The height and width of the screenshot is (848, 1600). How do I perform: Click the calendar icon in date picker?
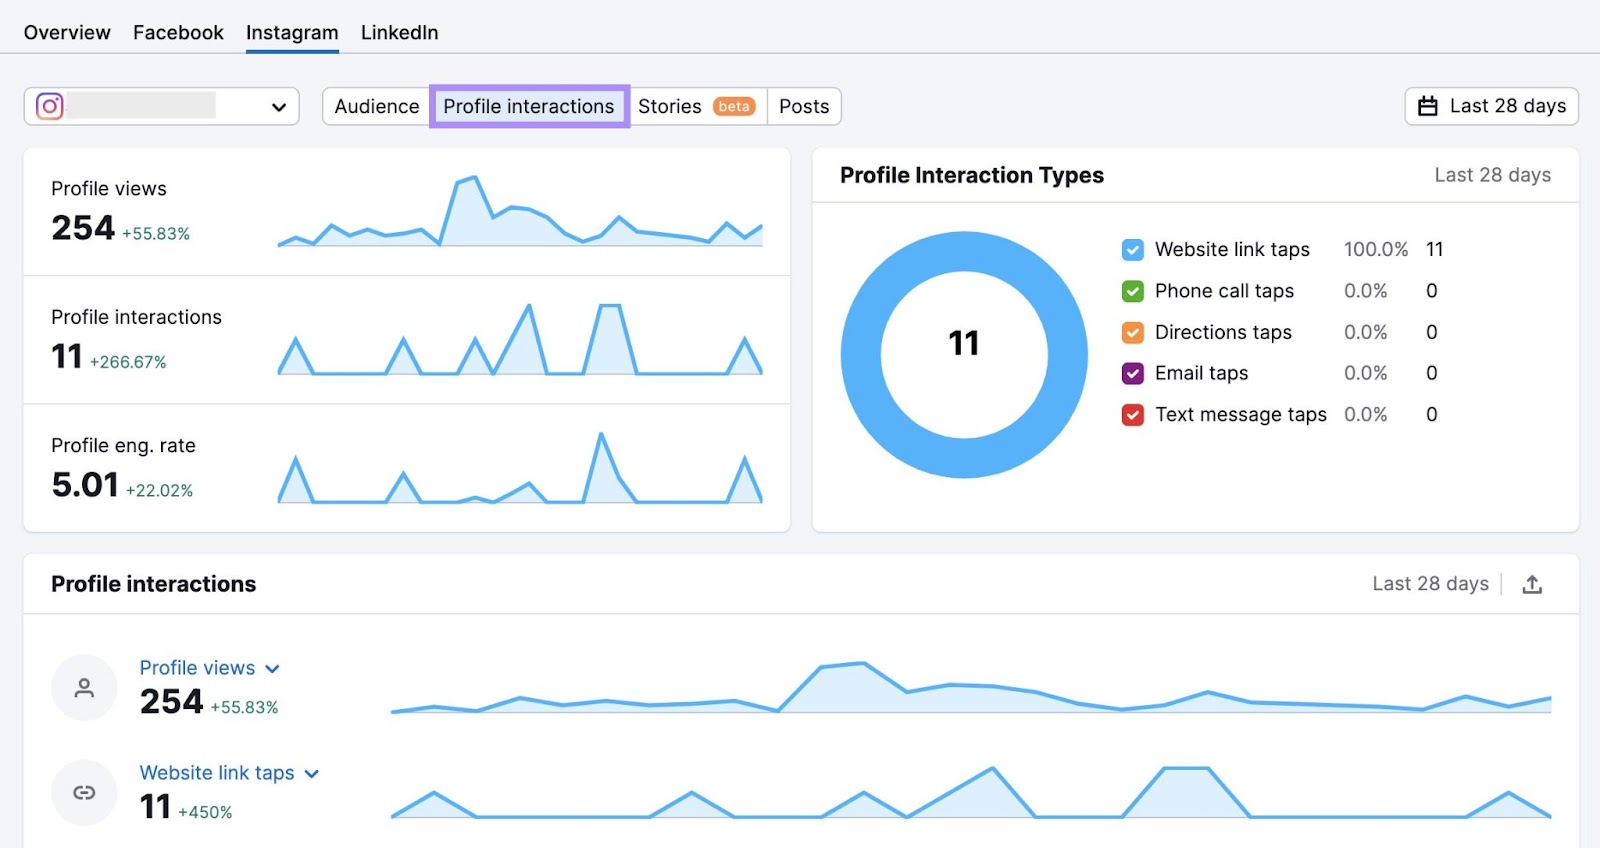coord(1428,106)
